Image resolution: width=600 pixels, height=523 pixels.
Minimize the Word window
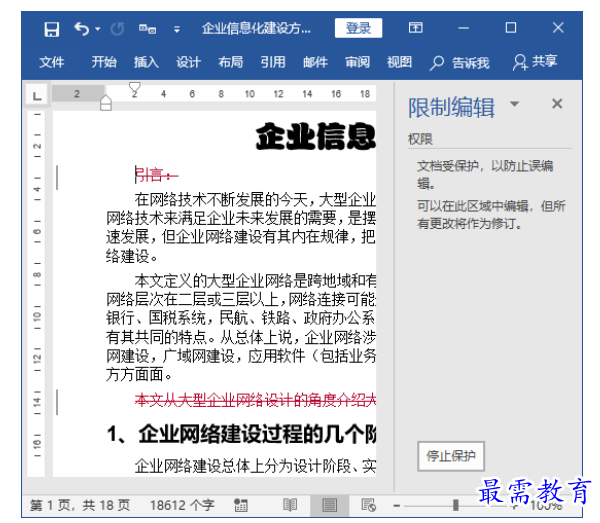click(x=463, y=28)
